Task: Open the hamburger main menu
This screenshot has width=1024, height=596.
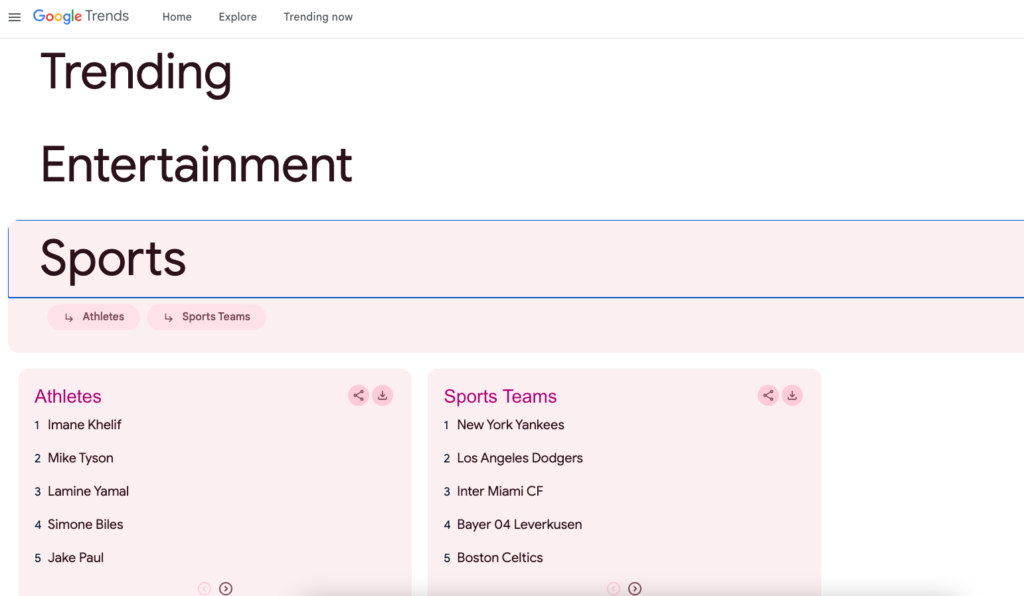Action: (14, 17)
